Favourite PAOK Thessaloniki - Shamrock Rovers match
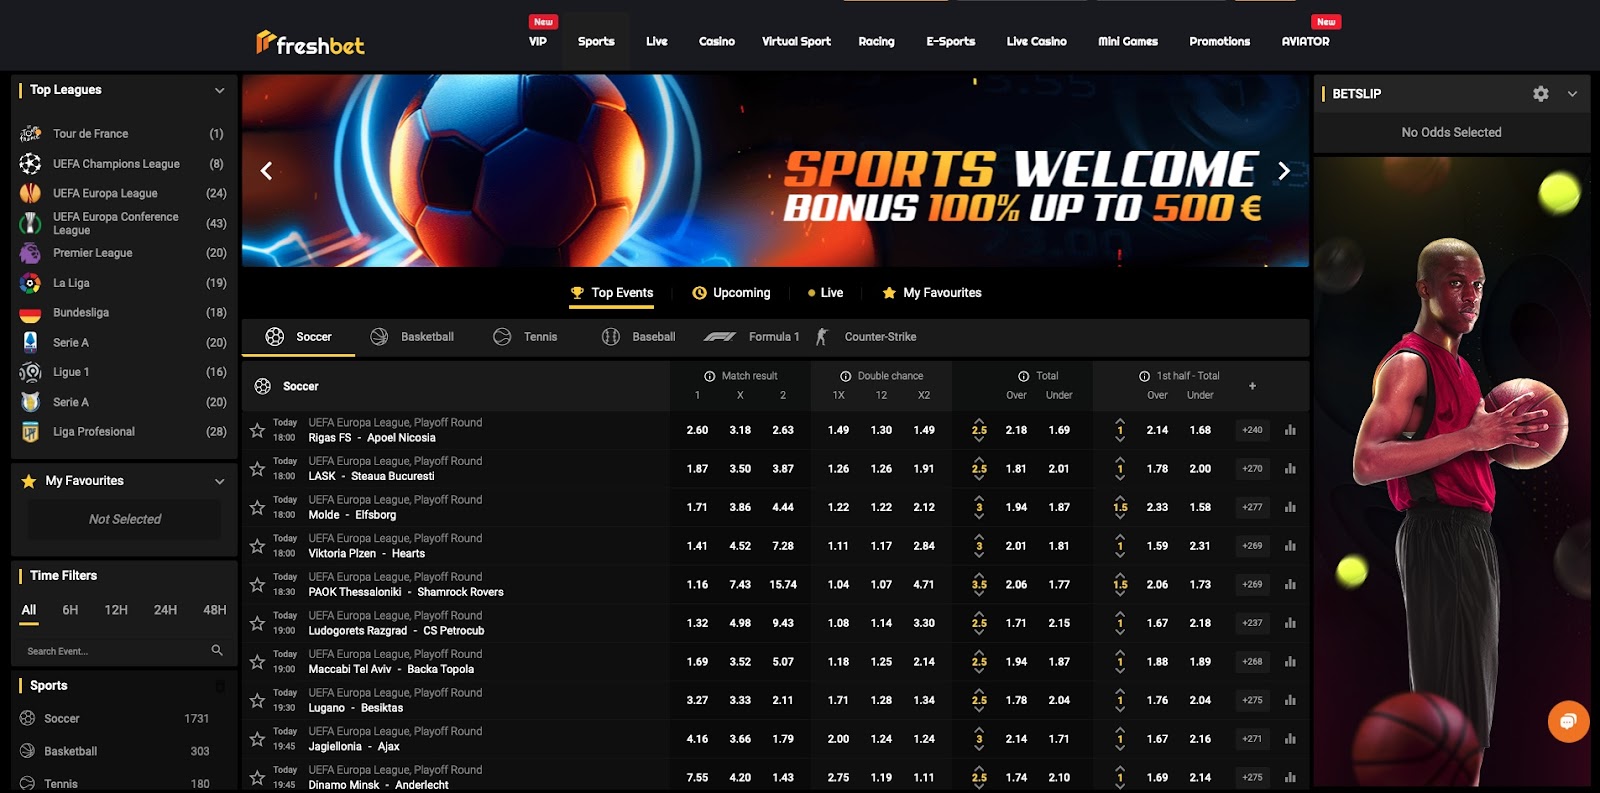This screenshot has height=793, width=1600. pos(257,584)
